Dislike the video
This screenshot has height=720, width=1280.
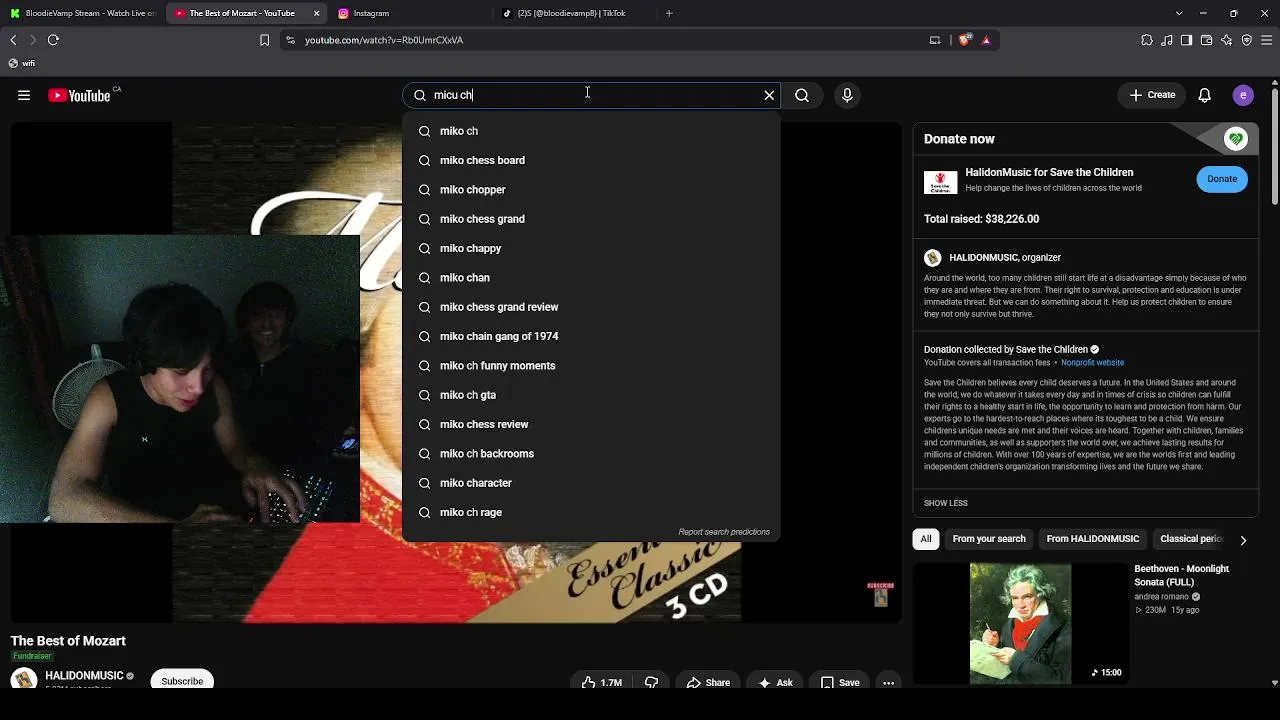pyautogui.click(x=652, y=683)
